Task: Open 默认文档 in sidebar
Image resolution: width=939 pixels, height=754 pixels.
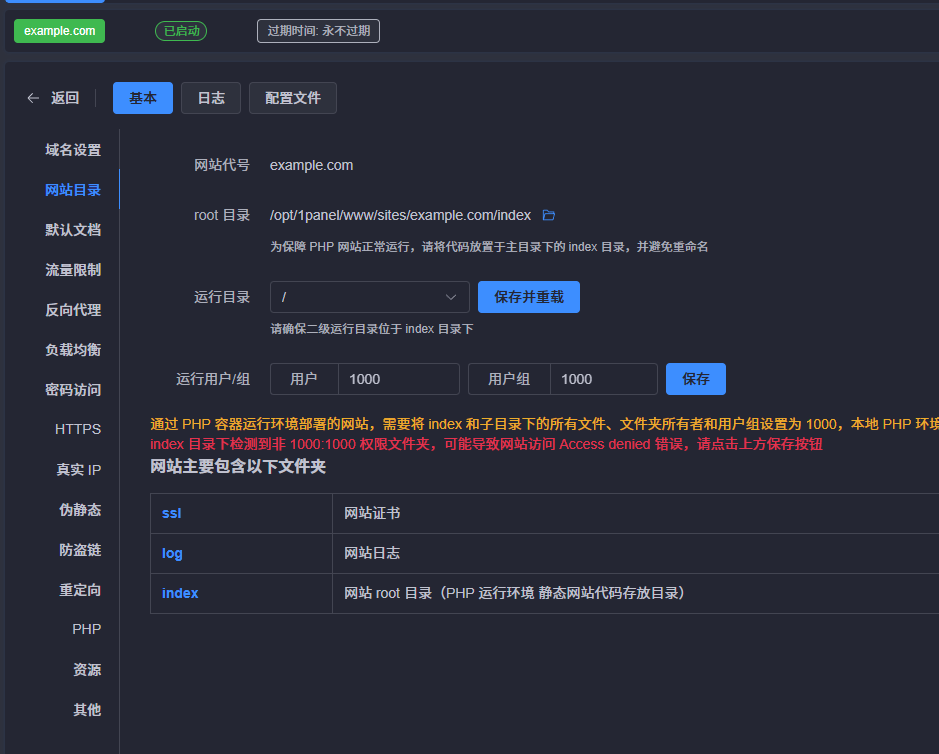Action: tap(73, 230)
